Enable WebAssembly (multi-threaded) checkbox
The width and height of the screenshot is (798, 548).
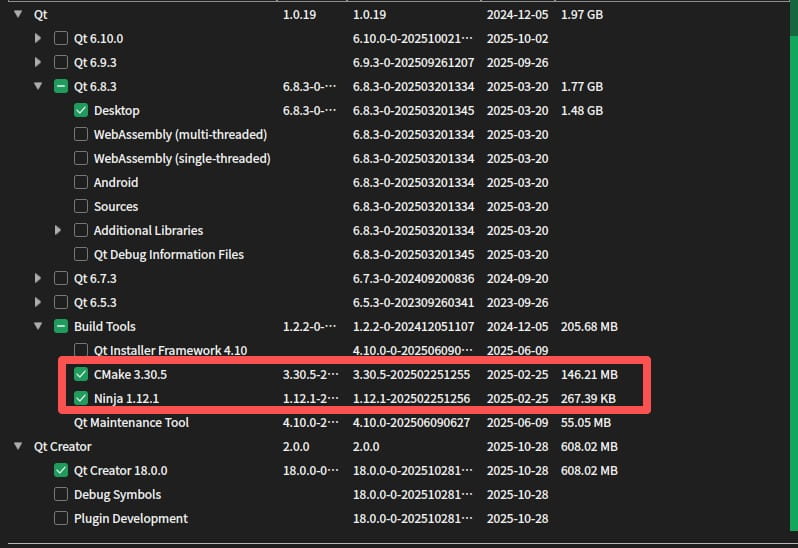[81, 134]
